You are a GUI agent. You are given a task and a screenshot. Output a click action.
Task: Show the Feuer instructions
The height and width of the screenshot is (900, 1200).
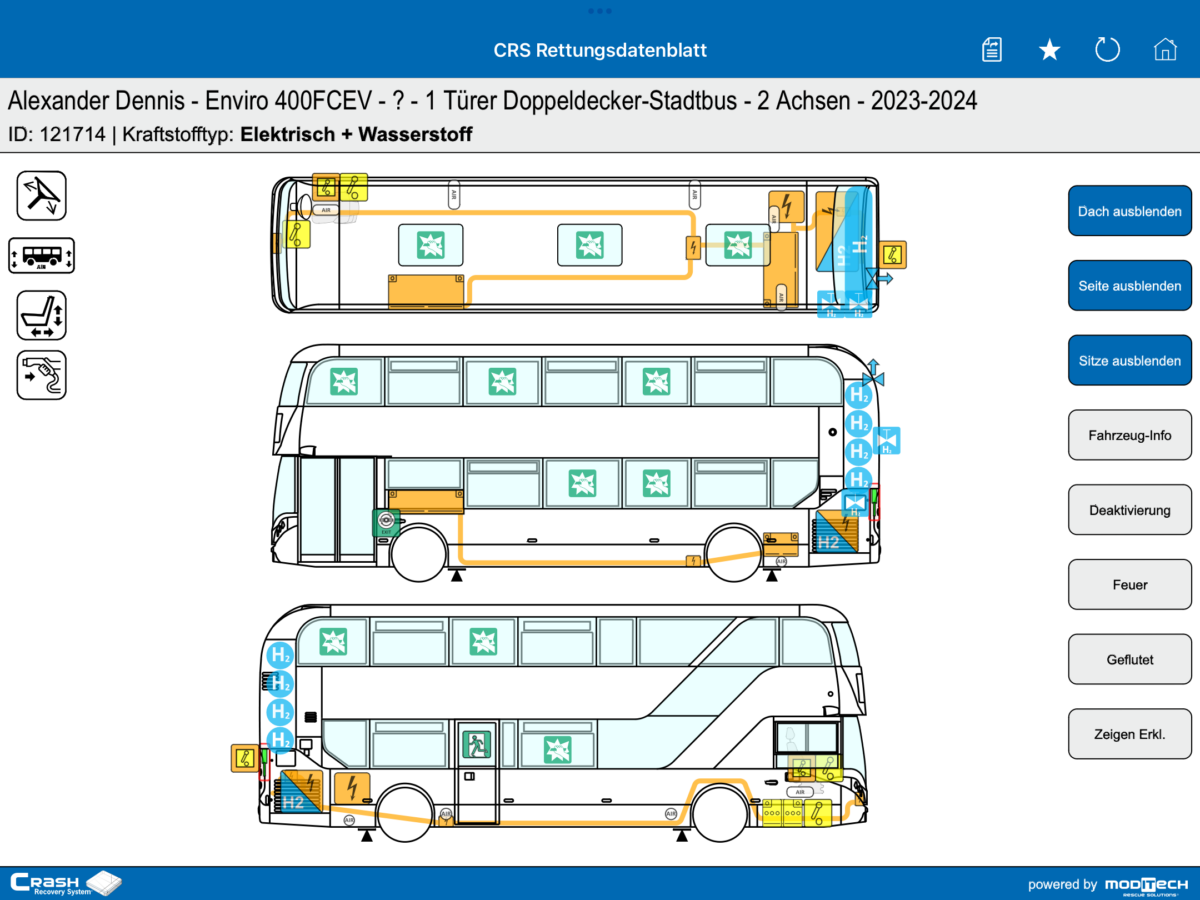[1130, 584]
